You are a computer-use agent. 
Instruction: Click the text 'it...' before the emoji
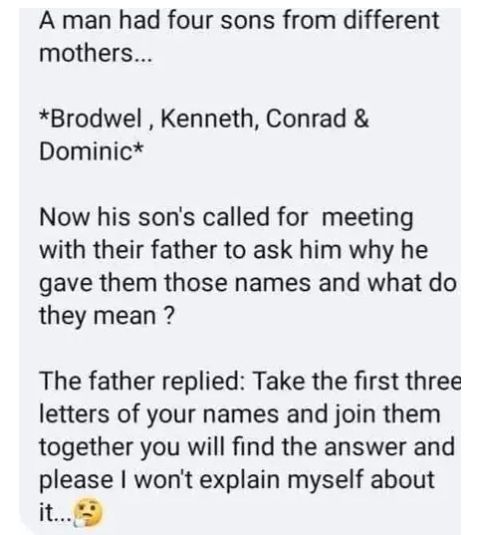55,512
